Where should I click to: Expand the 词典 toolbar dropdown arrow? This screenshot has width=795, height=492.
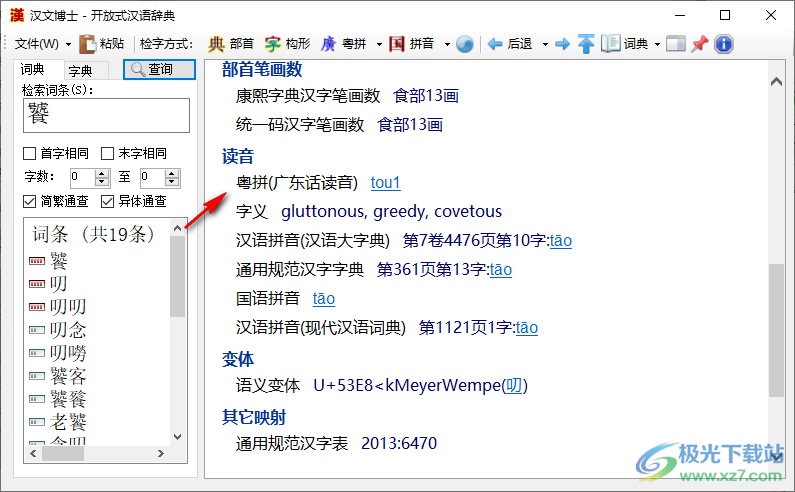point(657,45)
